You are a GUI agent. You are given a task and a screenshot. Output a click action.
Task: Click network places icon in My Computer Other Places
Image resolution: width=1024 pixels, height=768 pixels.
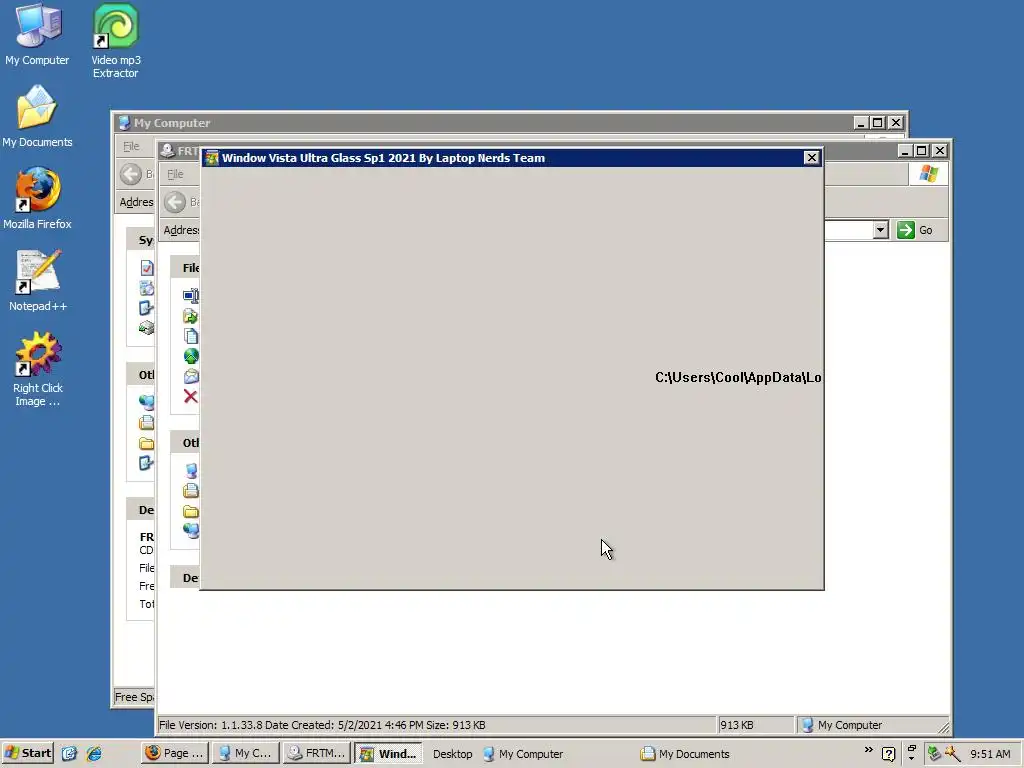pos(146,403)
